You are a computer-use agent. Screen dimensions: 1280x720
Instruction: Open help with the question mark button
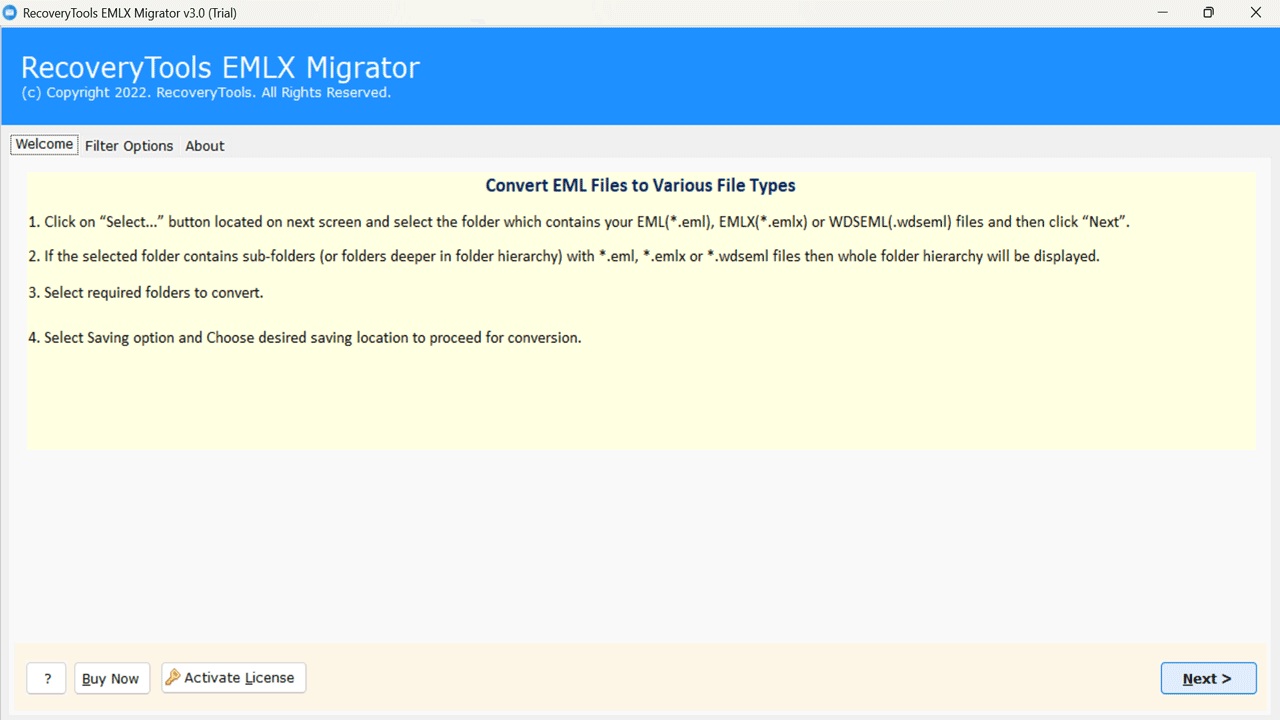pos(47,678)
